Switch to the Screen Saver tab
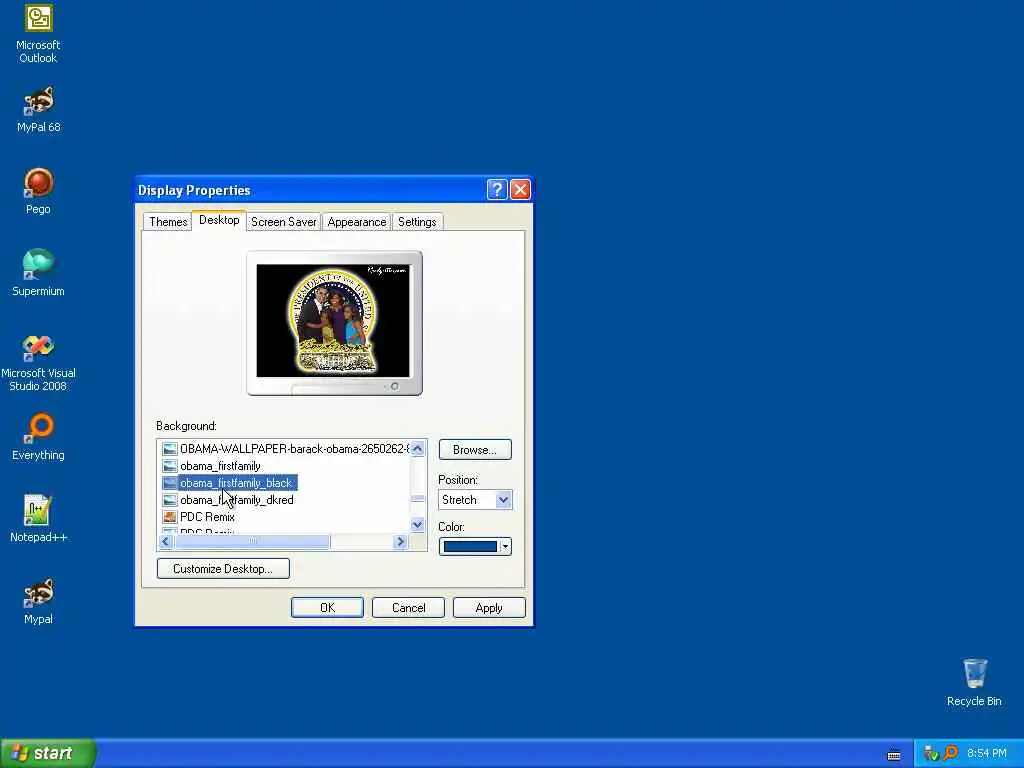 point(283,222)
